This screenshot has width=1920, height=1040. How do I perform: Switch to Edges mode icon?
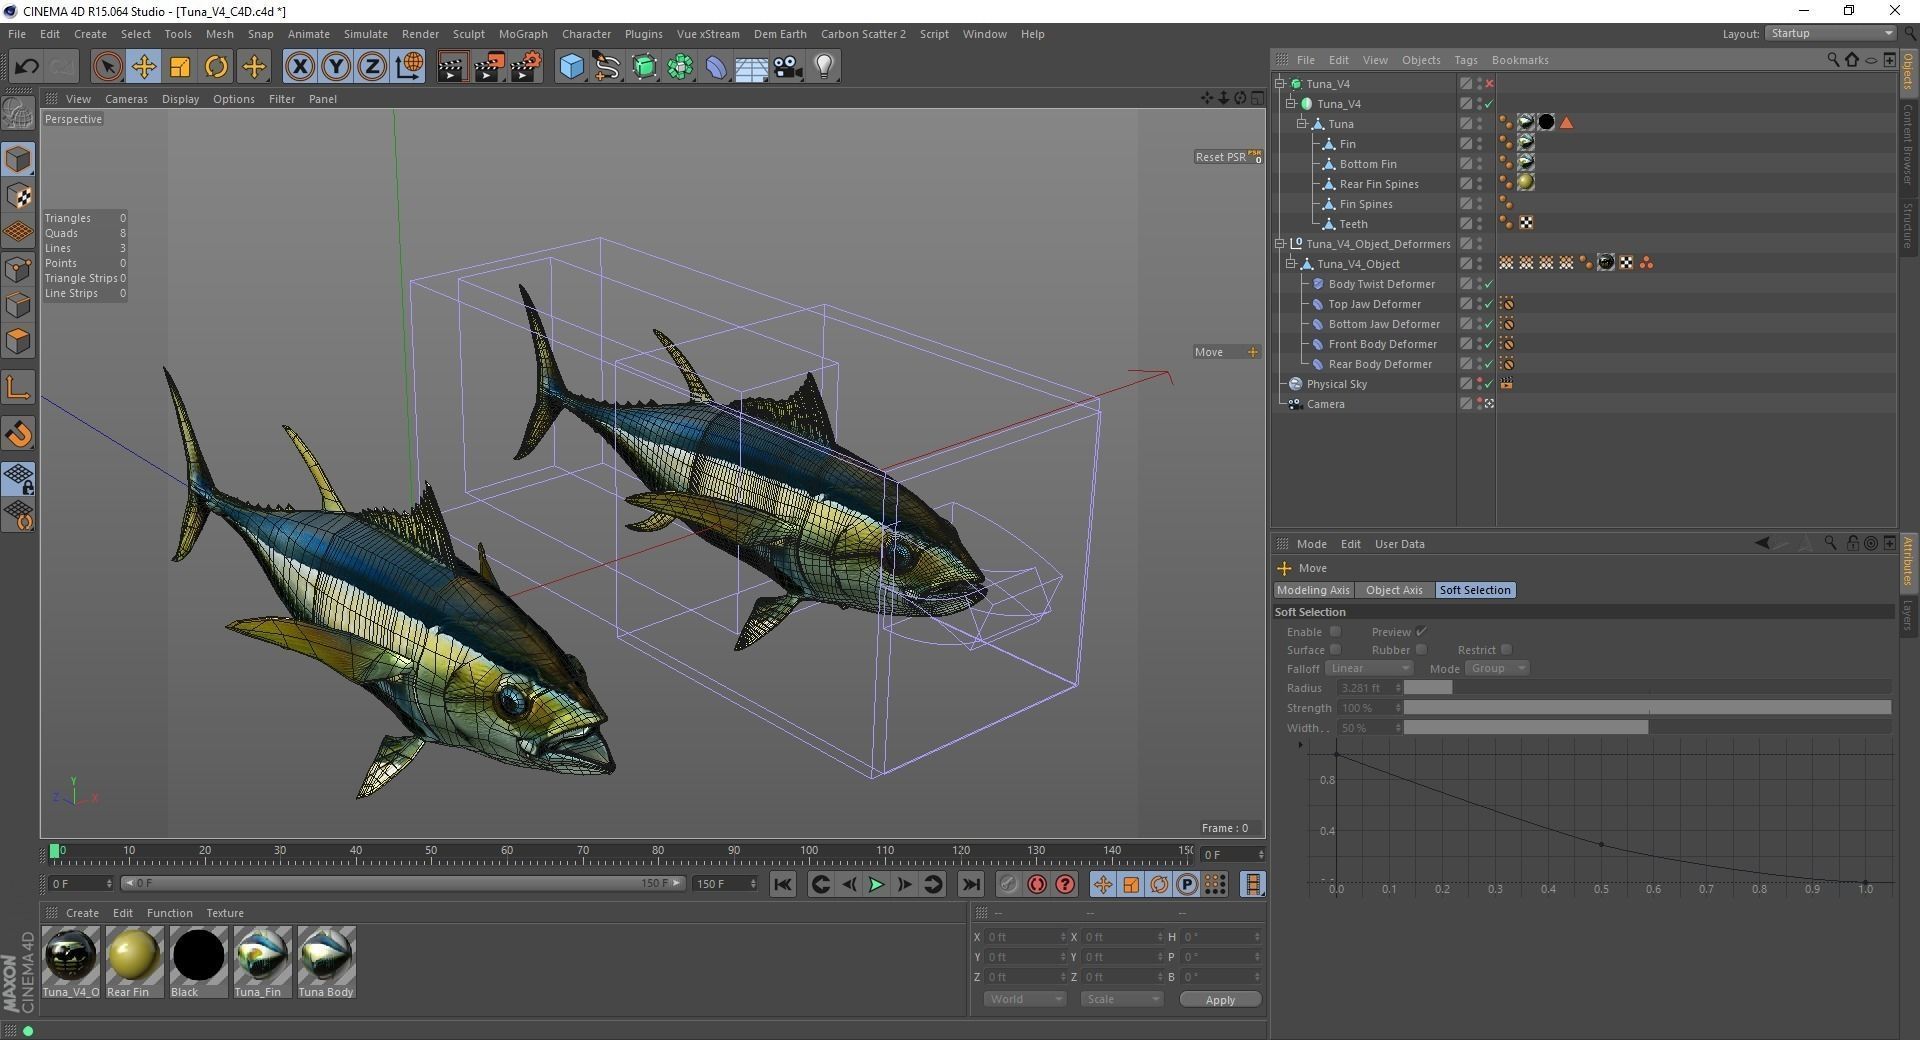(x=19, y=305)
